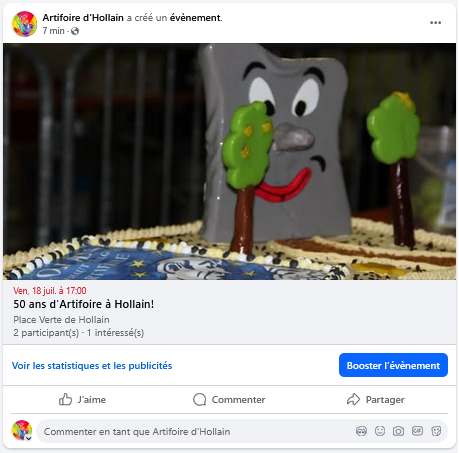Click the Artifoire d'Hollain page name
Screen dimensions: 459x453
point(83,18)
